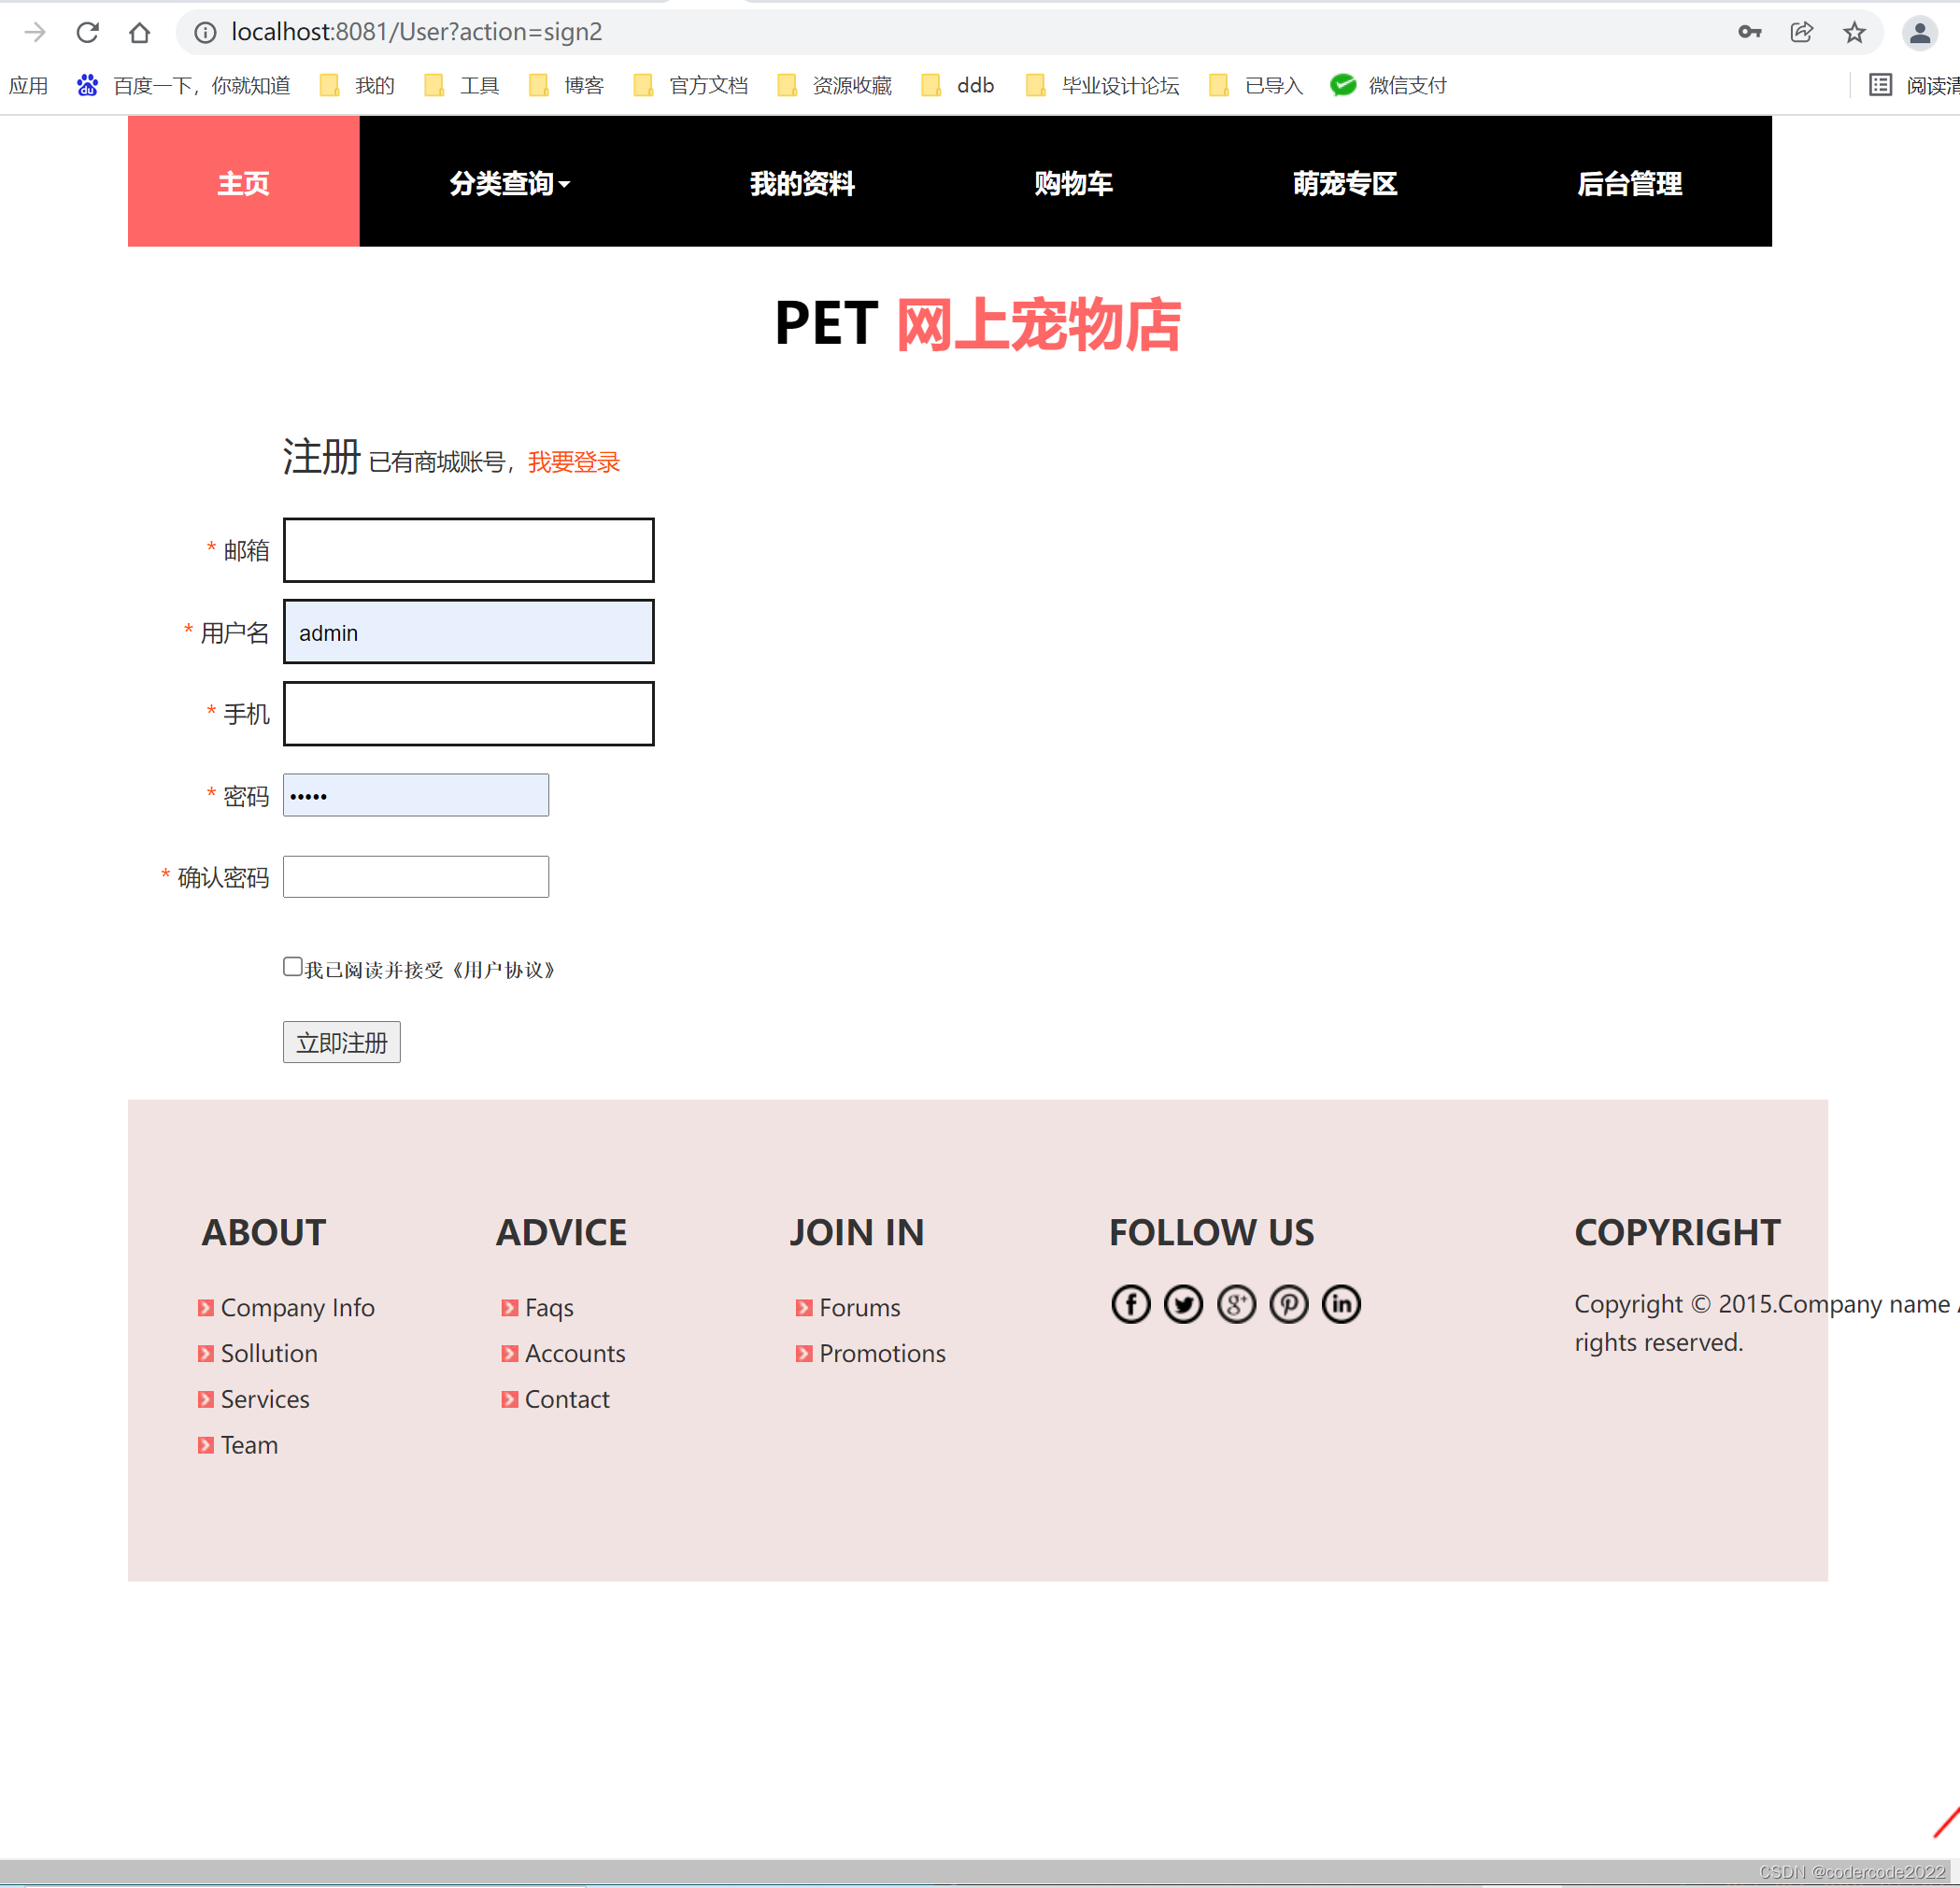Open saved passwords key icon
1960x1888 pixels.
(x=1749, y=32)
